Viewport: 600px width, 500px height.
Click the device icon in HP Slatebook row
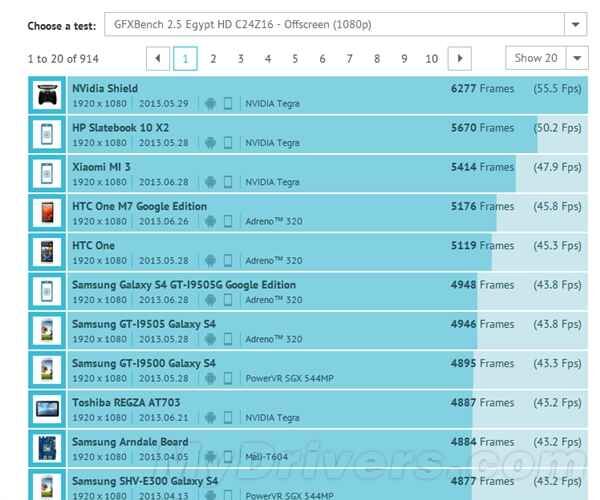[x=228, y=143]
